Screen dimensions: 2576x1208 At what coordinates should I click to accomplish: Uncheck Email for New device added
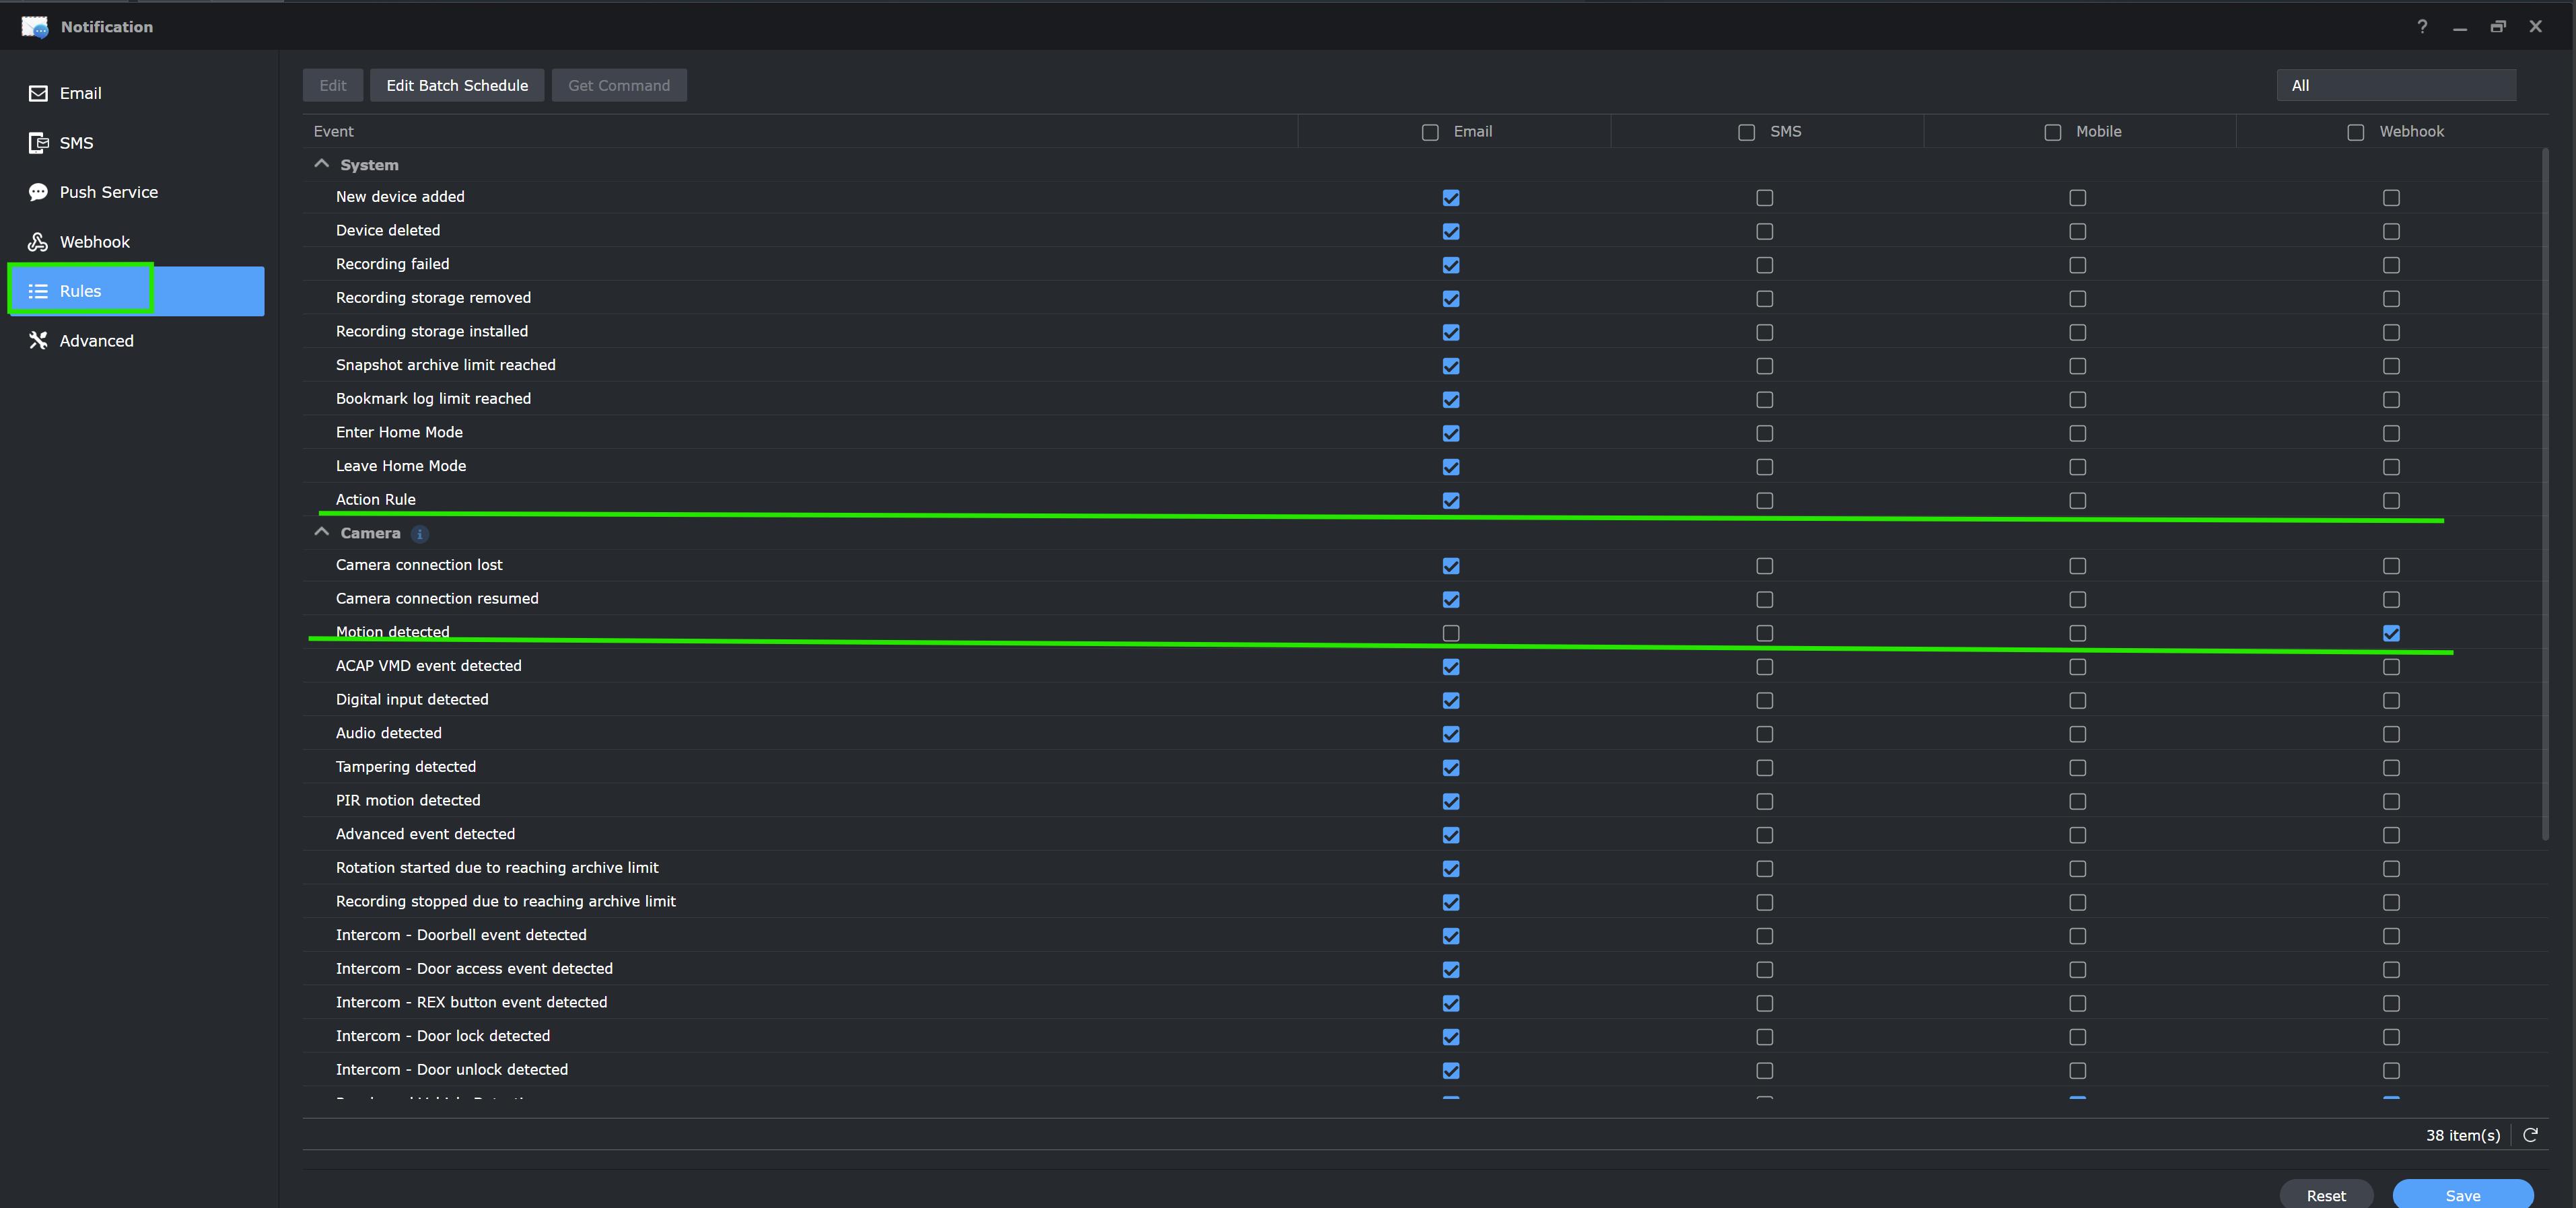pyautogui.click(x=1451, y=198)
